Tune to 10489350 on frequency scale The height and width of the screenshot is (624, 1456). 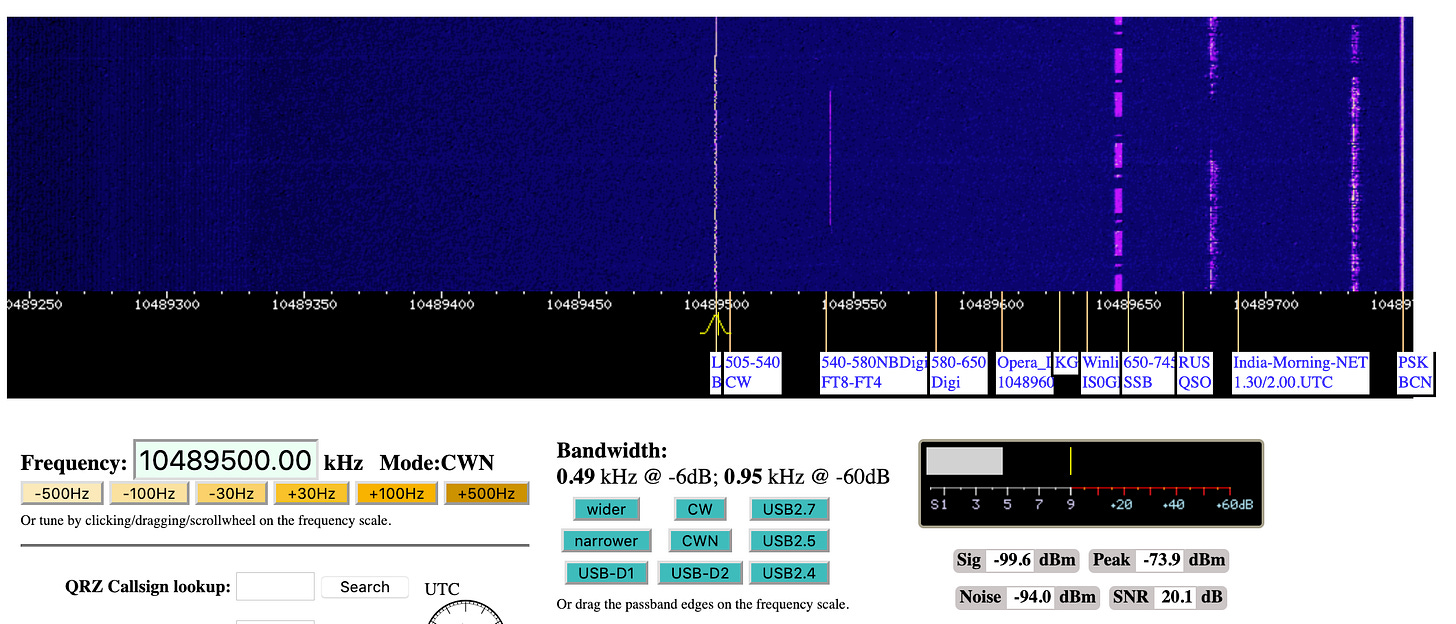(304, 304)
